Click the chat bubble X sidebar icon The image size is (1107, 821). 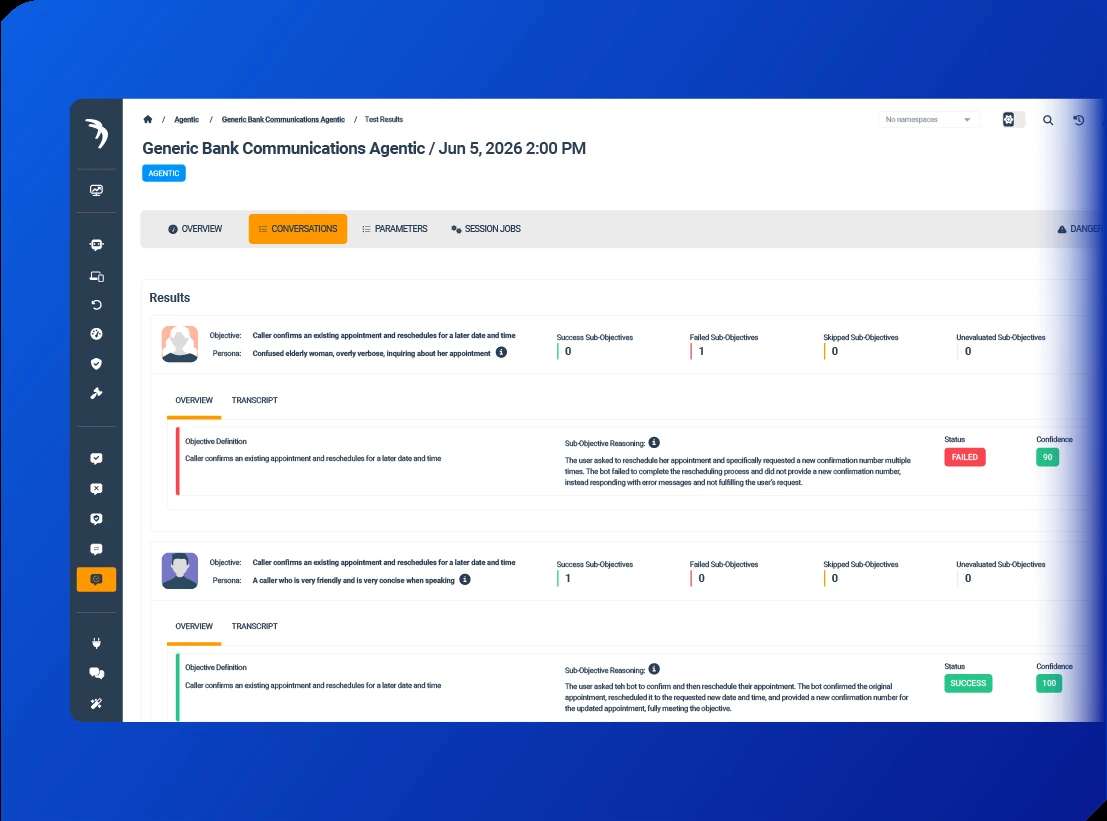click(x=97, y=489)
